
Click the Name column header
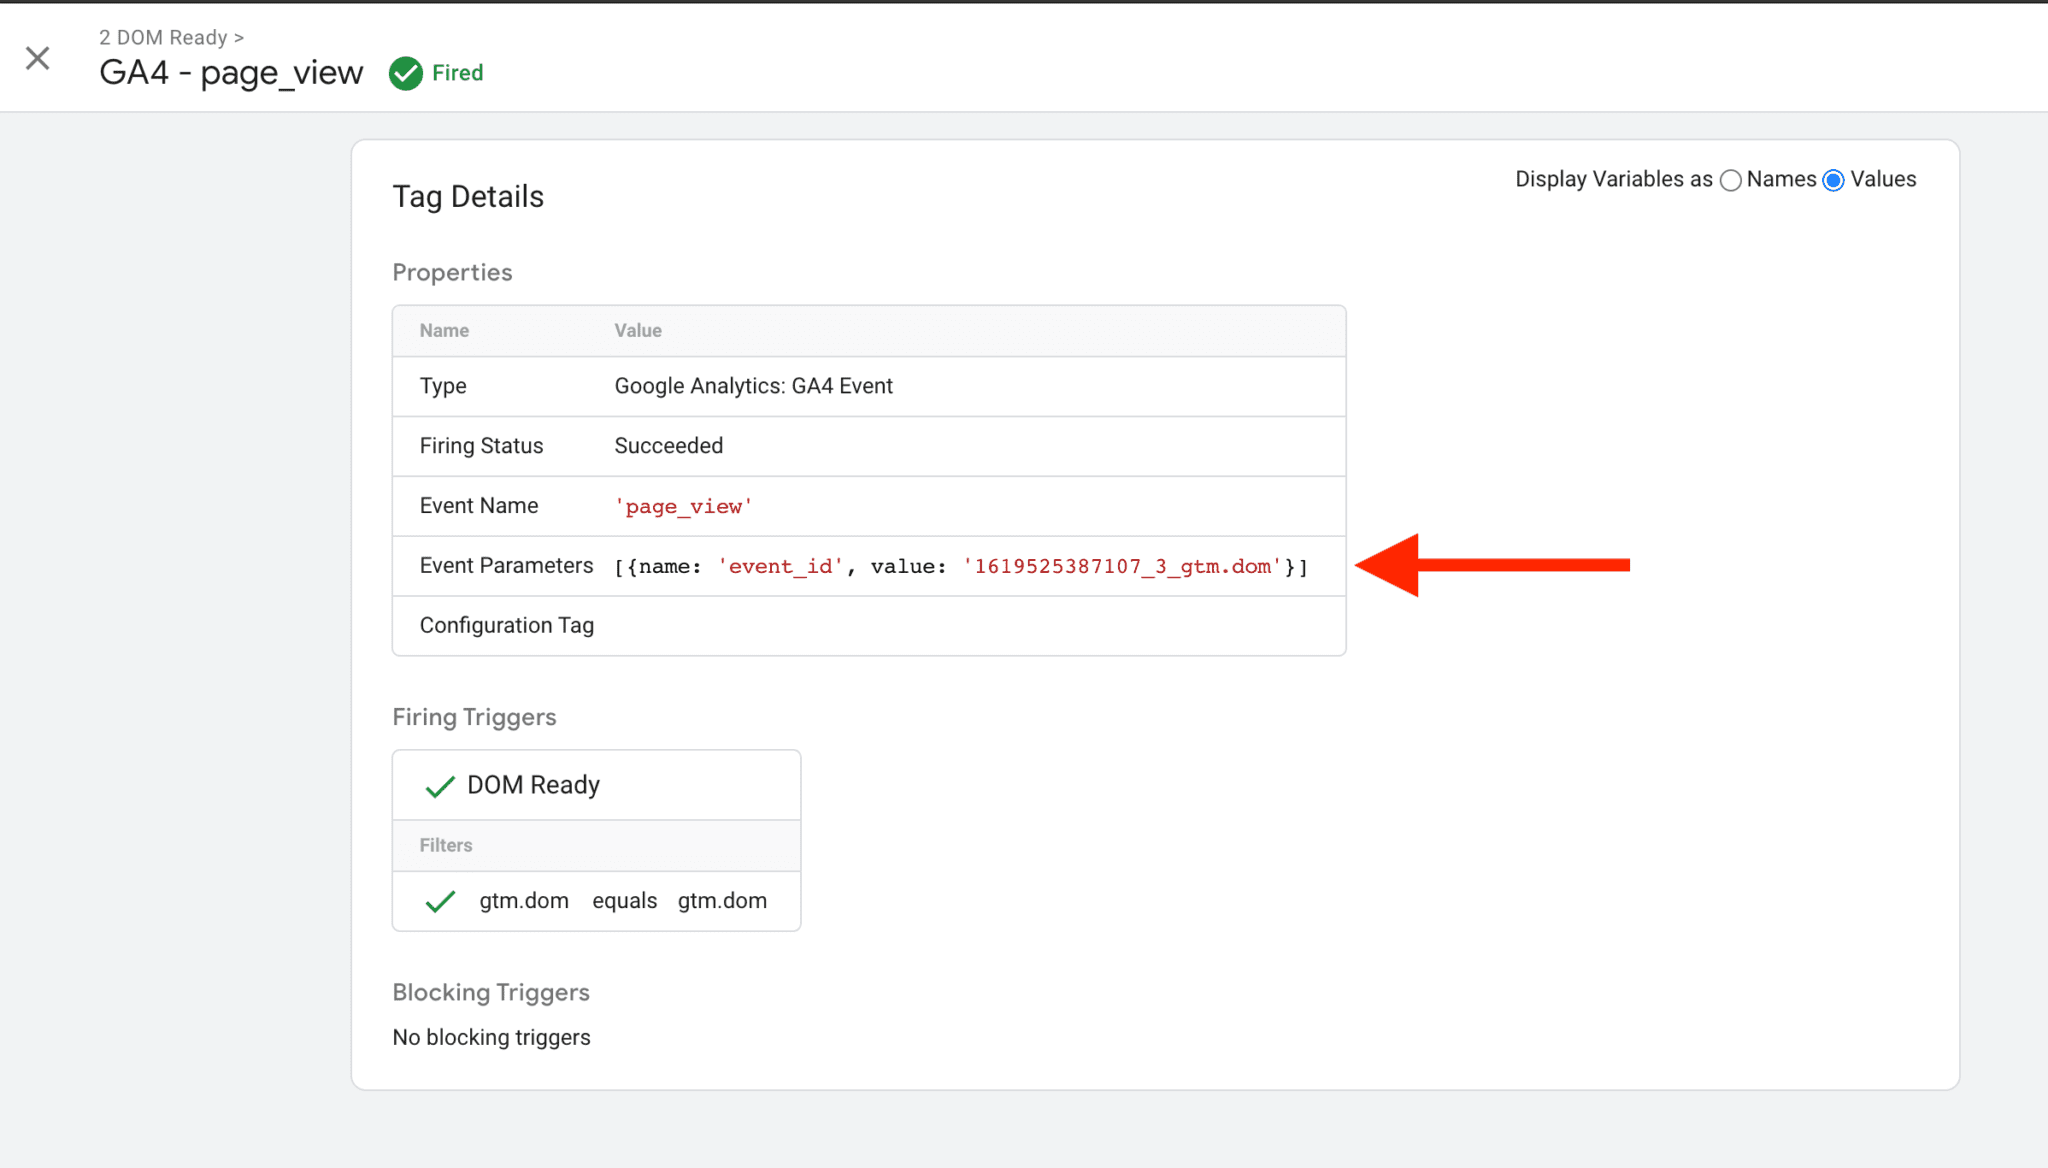(x=444, y=330)
